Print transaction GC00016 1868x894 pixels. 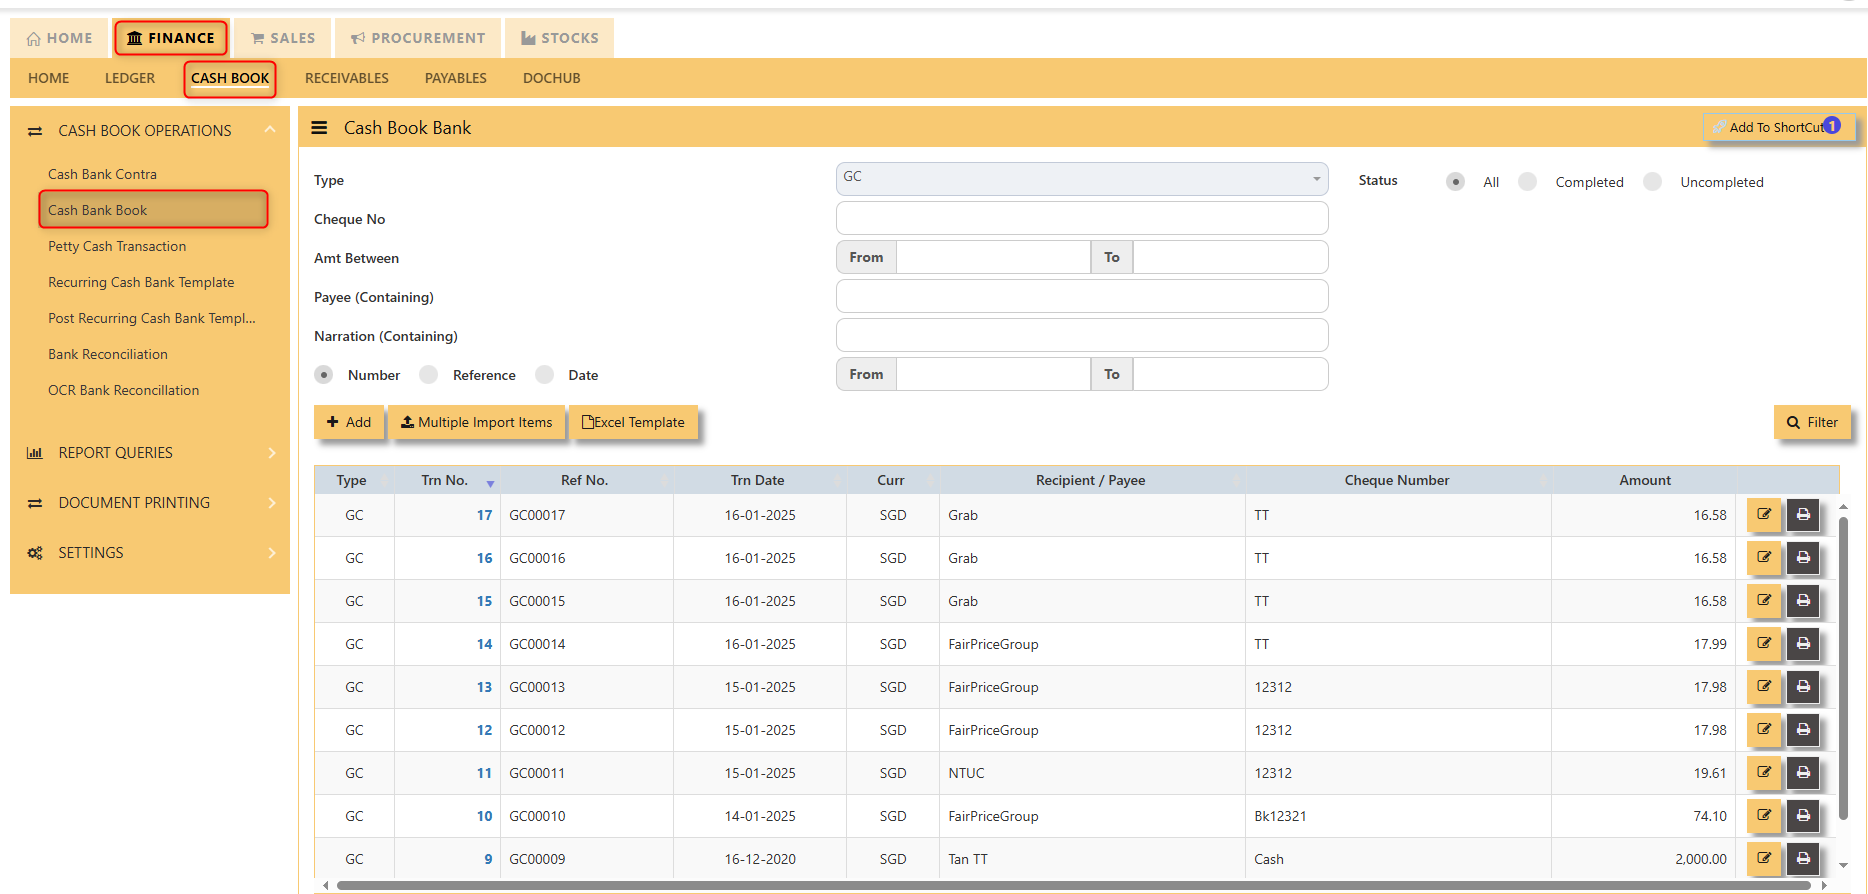pos(1803,558)
